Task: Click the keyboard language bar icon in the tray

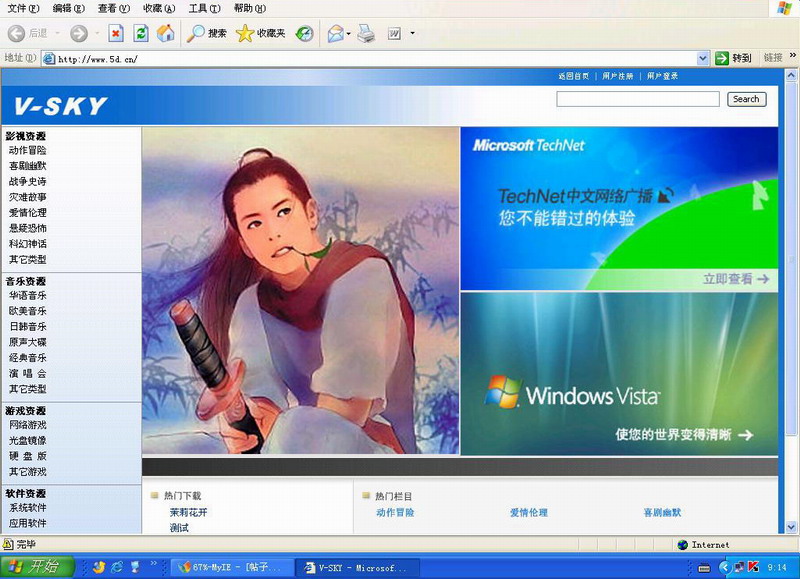Action: (x=704, y=568)
